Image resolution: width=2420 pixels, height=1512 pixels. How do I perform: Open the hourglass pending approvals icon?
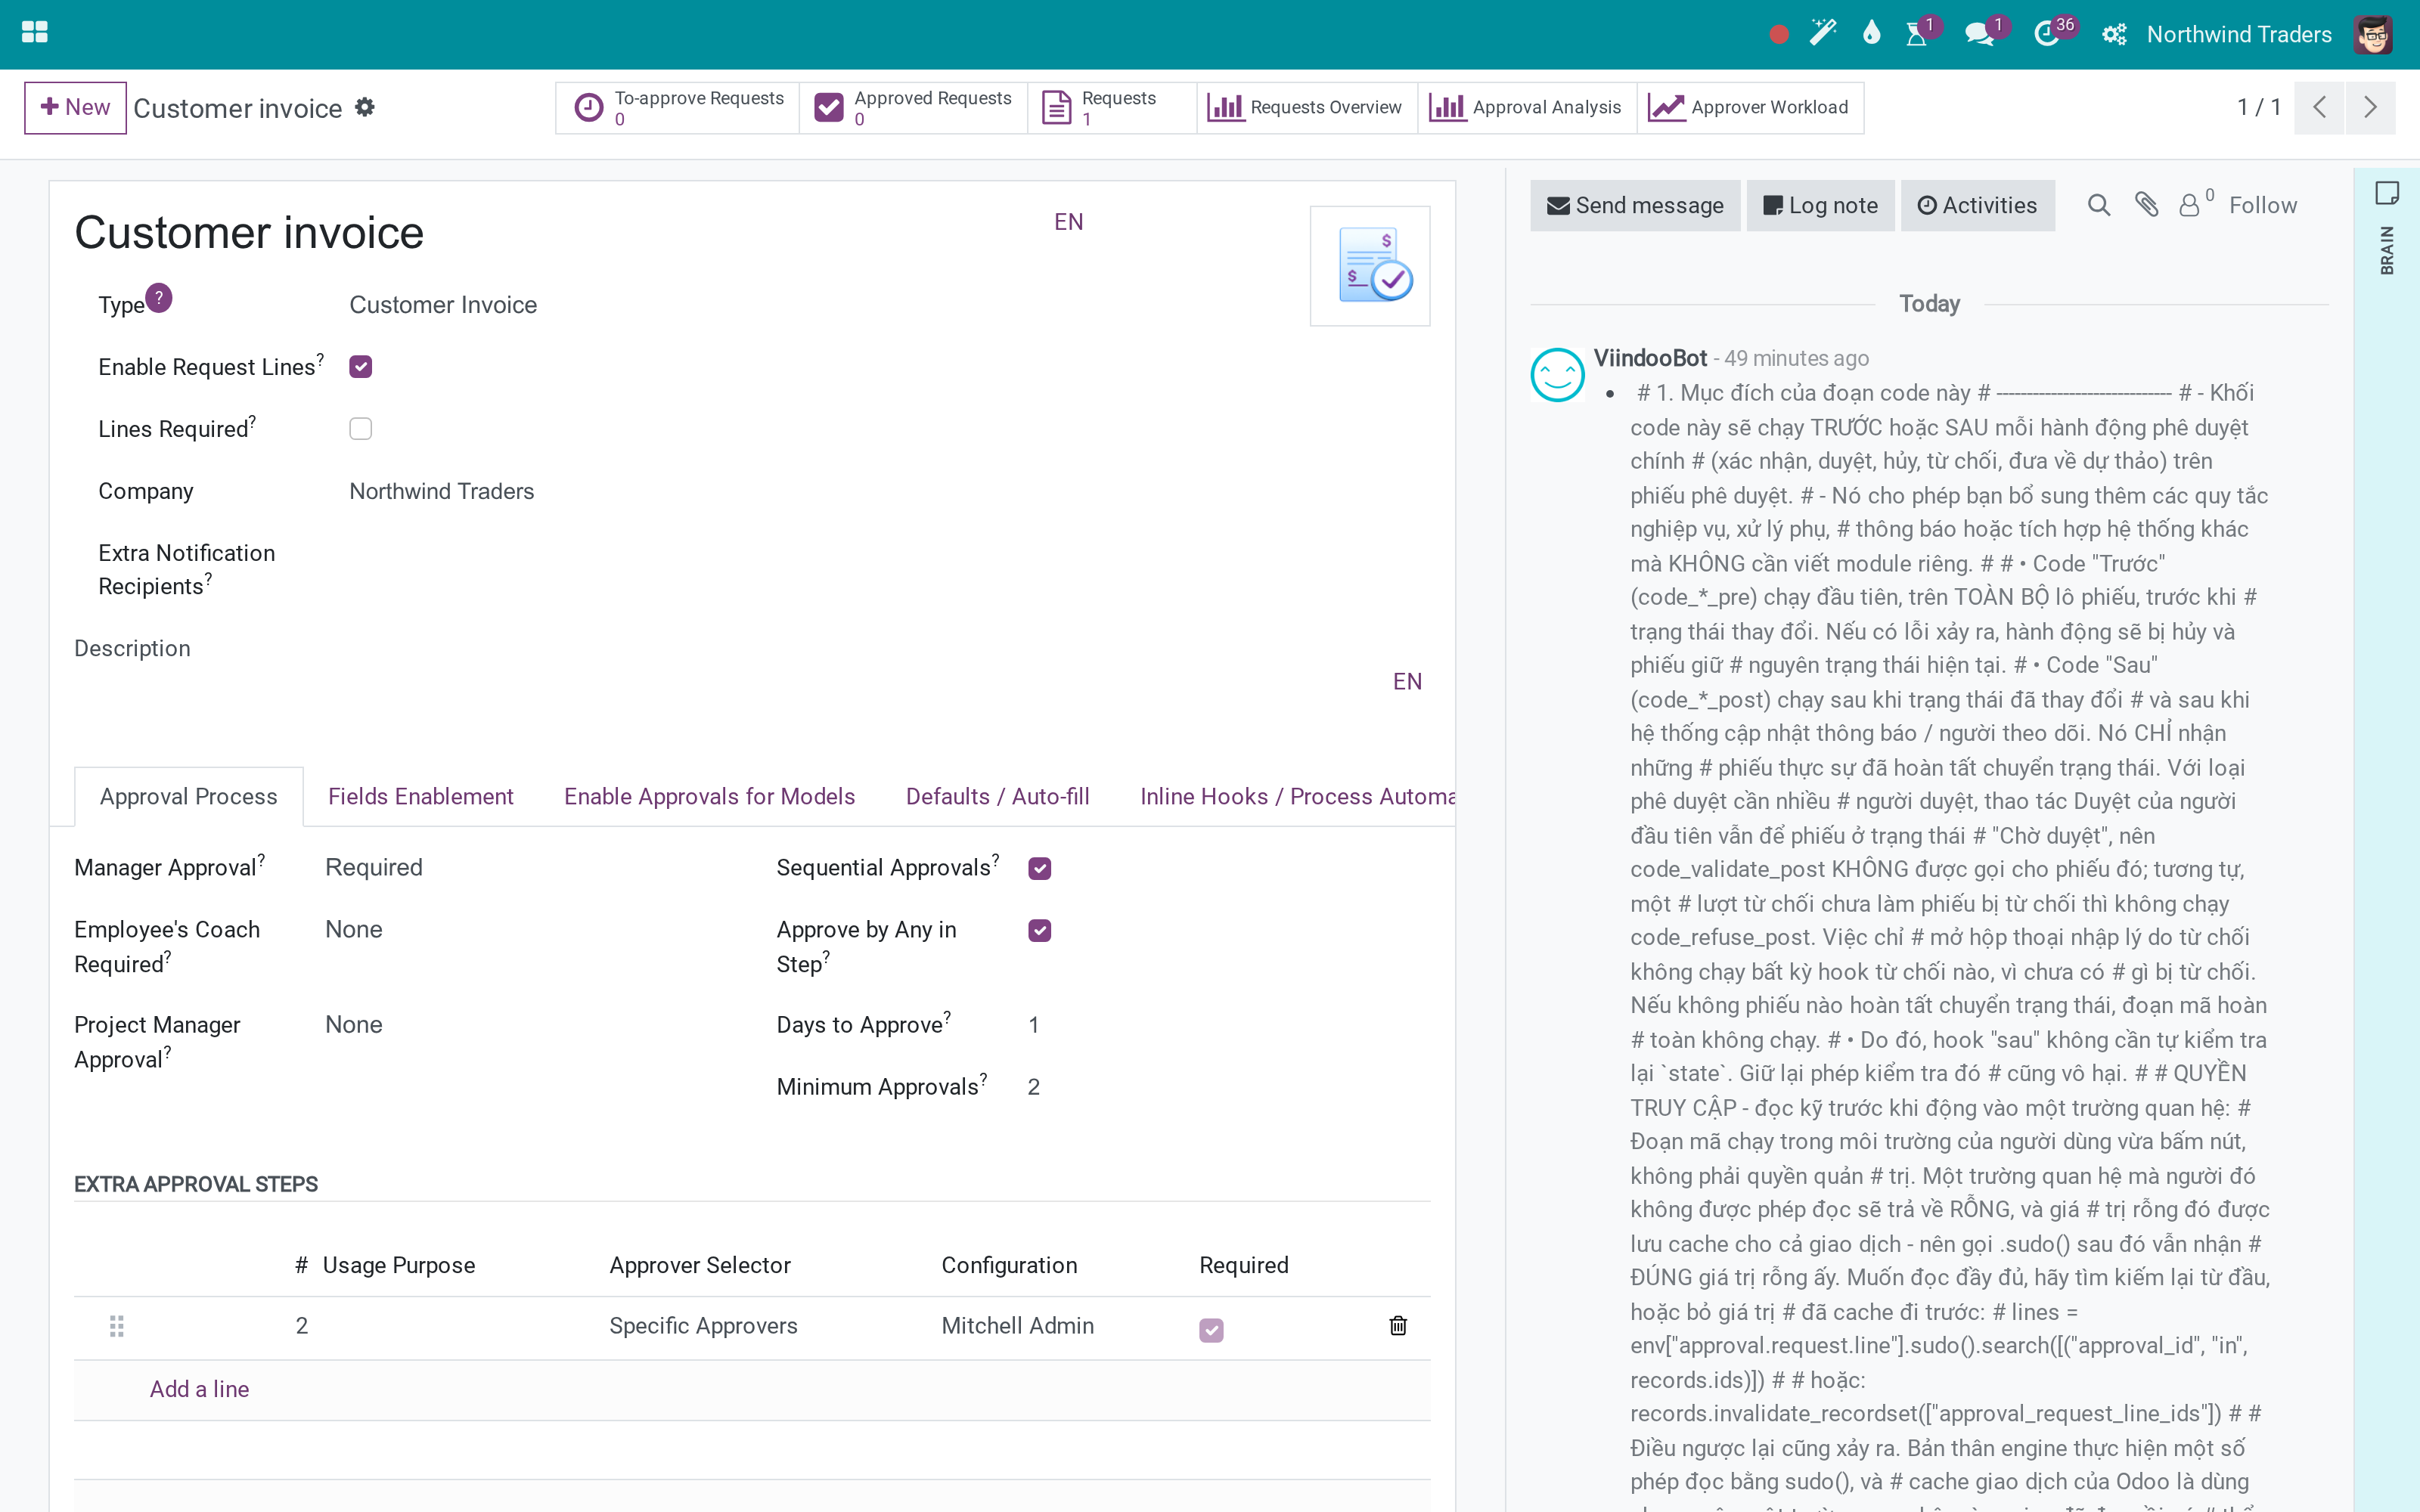(1917, 34)
